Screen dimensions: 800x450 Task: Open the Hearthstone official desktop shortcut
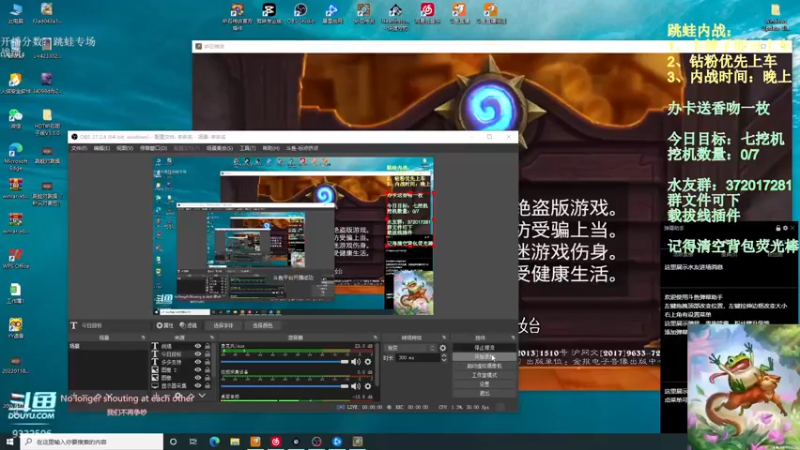point(237,15)
